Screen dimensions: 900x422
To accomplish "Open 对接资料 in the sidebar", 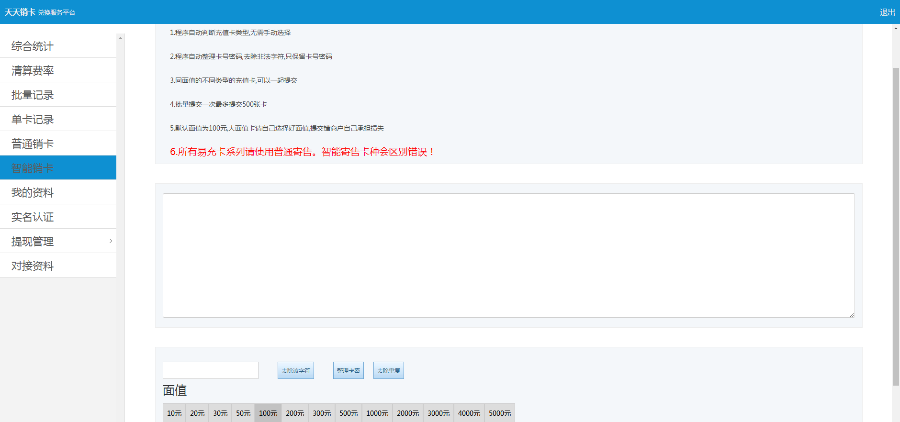I will (x=32, y=266).
